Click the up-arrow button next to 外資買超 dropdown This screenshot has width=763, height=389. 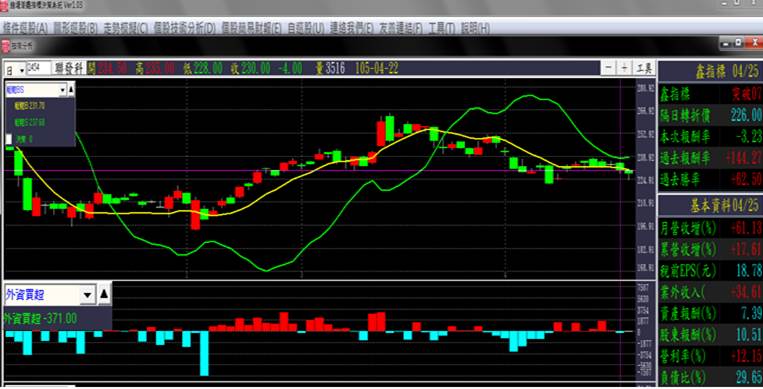tap(104, 295)
